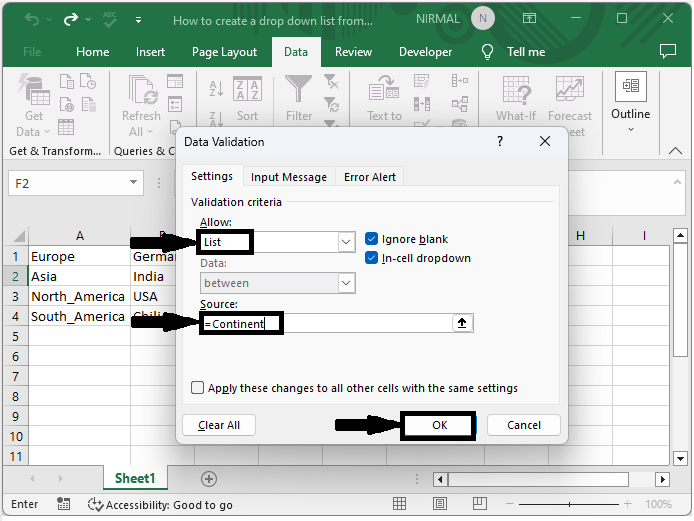Open Customize Quick Access Toolbar menu
This screenshot has height=521, width=694.
pyautogui.click(x=139, y=20)
